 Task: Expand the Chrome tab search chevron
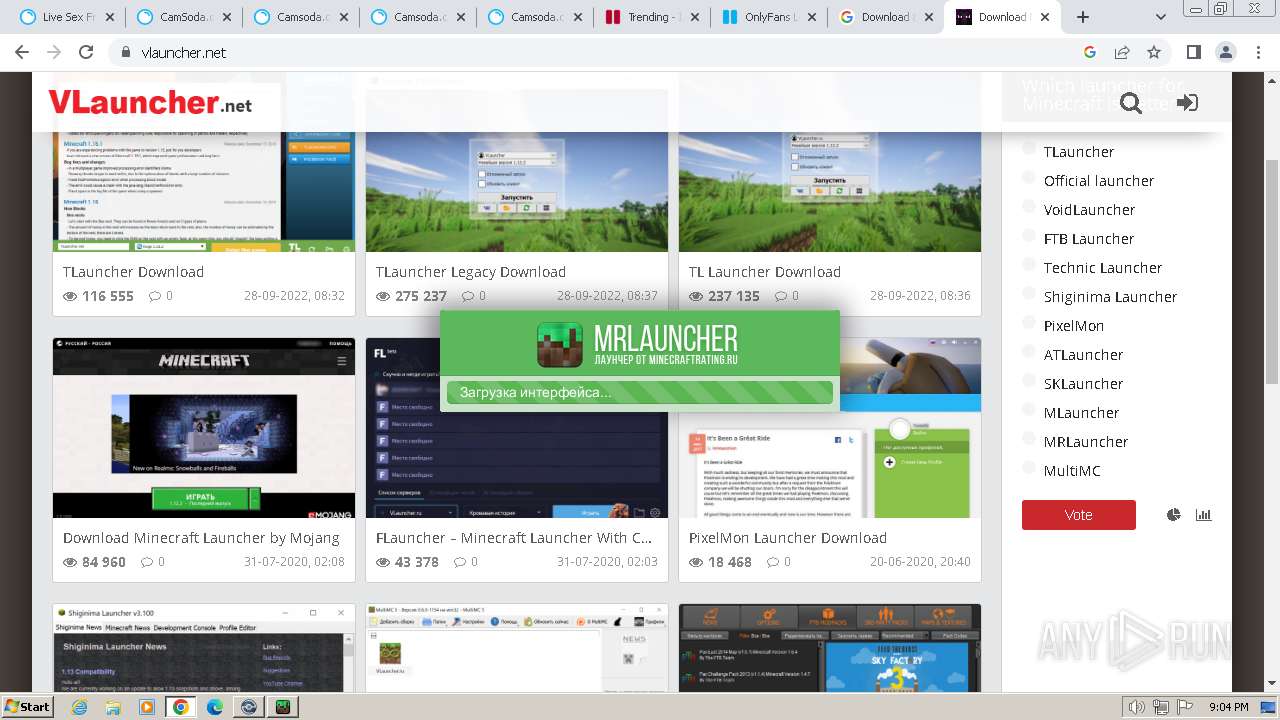click(x=1161, y=17)
